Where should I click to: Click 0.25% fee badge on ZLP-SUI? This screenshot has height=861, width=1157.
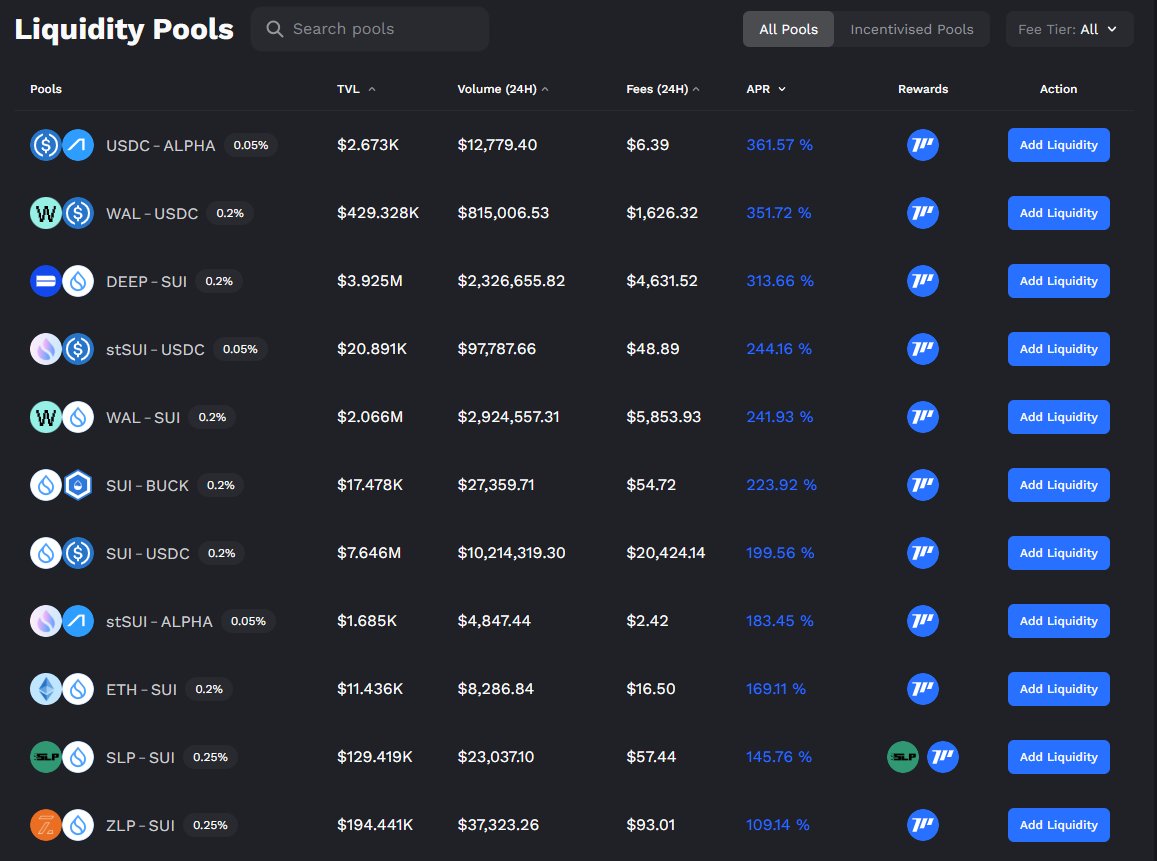210,825
